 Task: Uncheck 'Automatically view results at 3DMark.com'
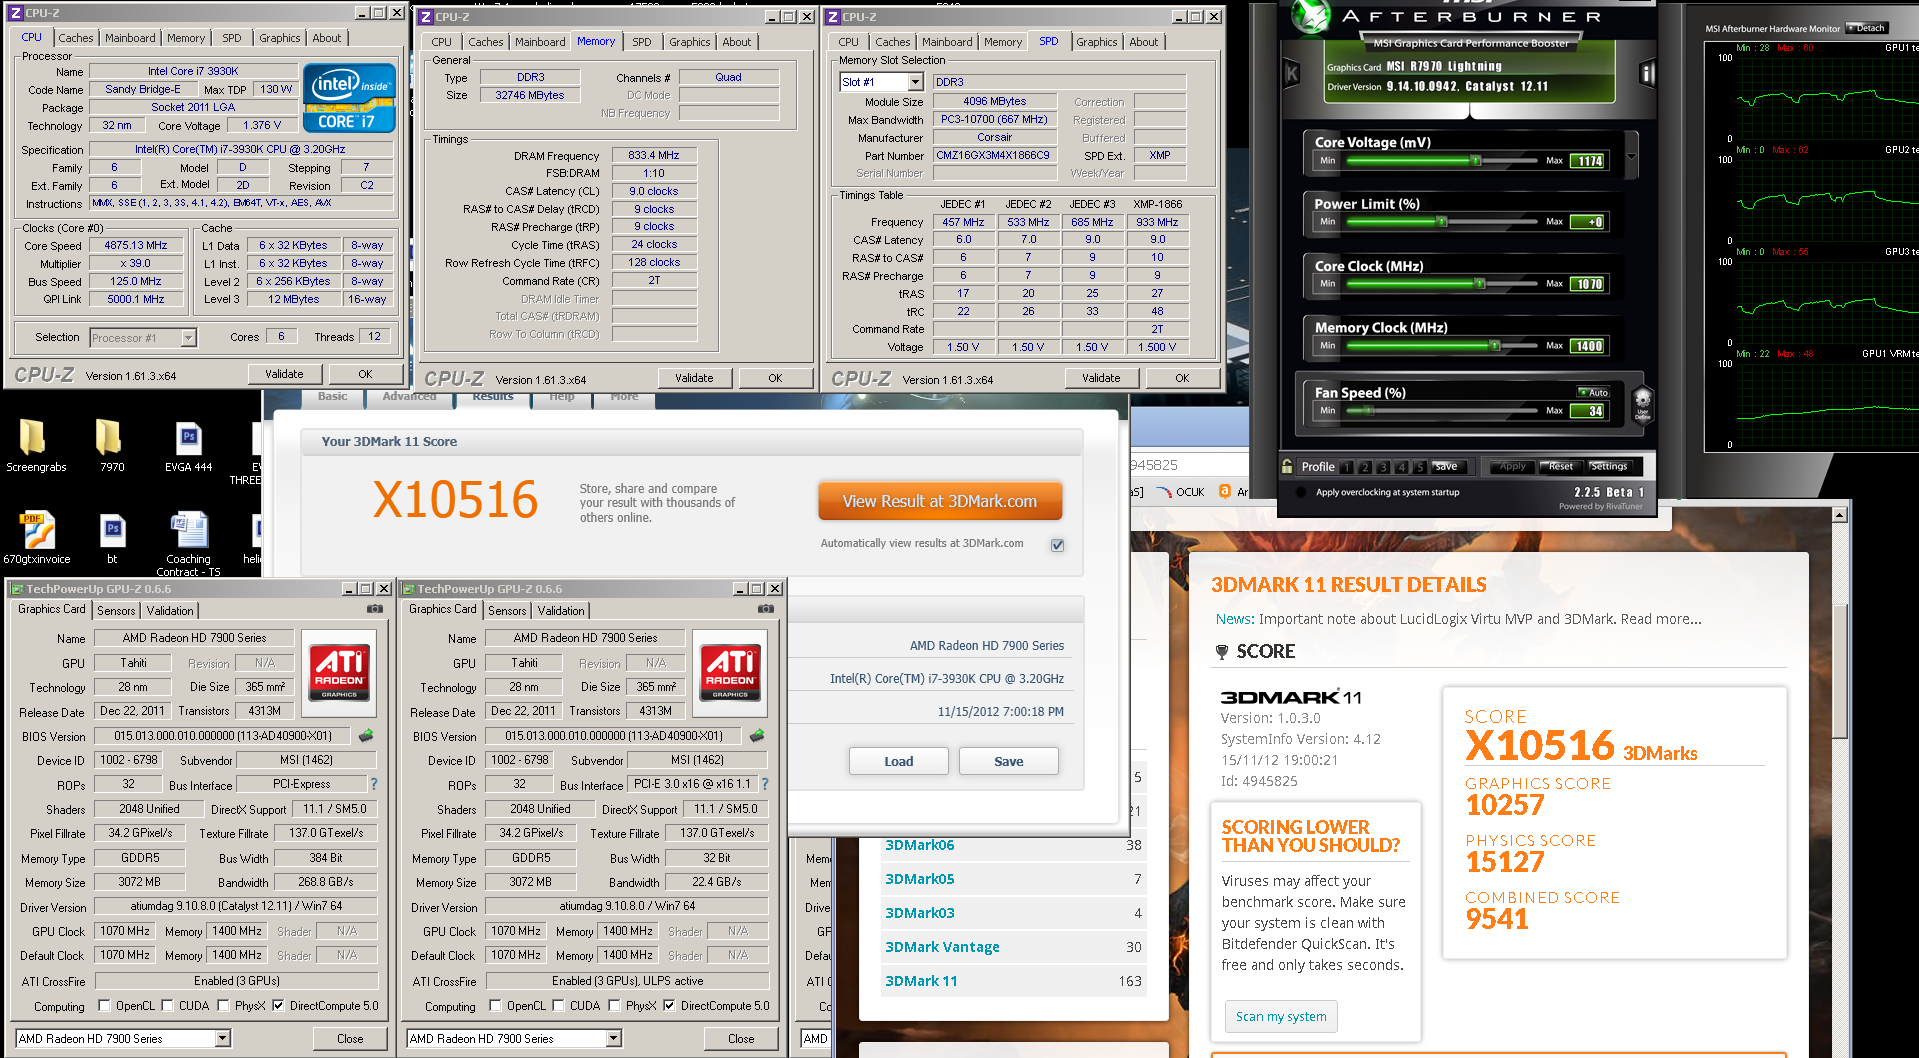pyautogui.click(x=1057, y=545)
